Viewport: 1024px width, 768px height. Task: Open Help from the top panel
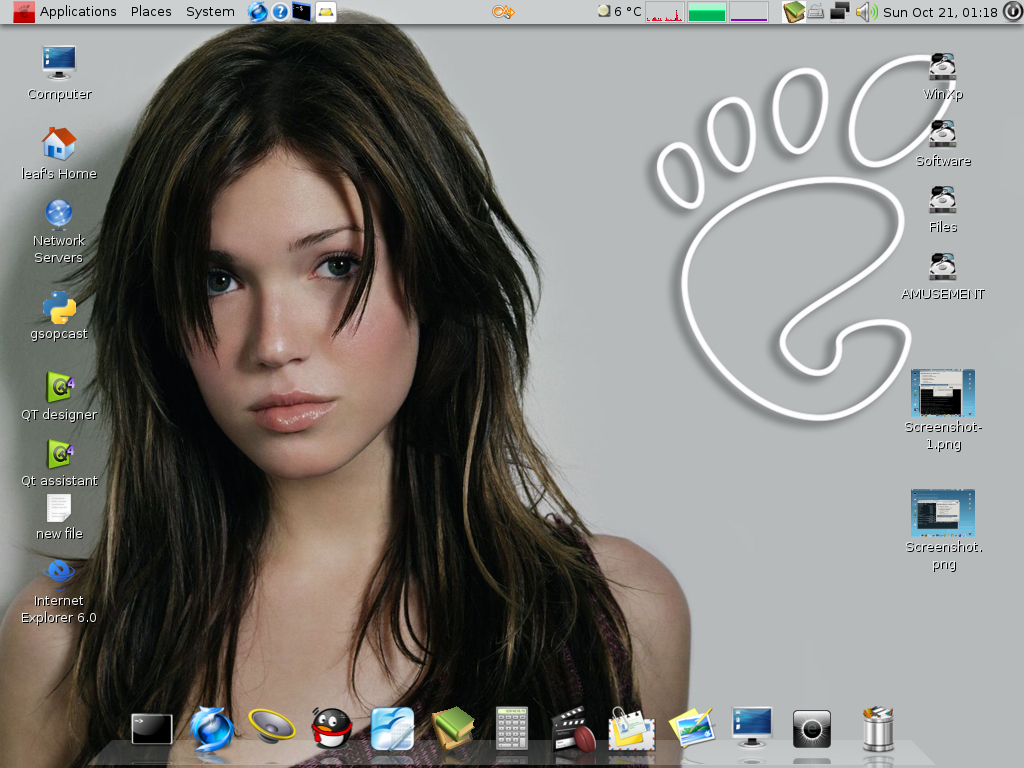(280, 12)
